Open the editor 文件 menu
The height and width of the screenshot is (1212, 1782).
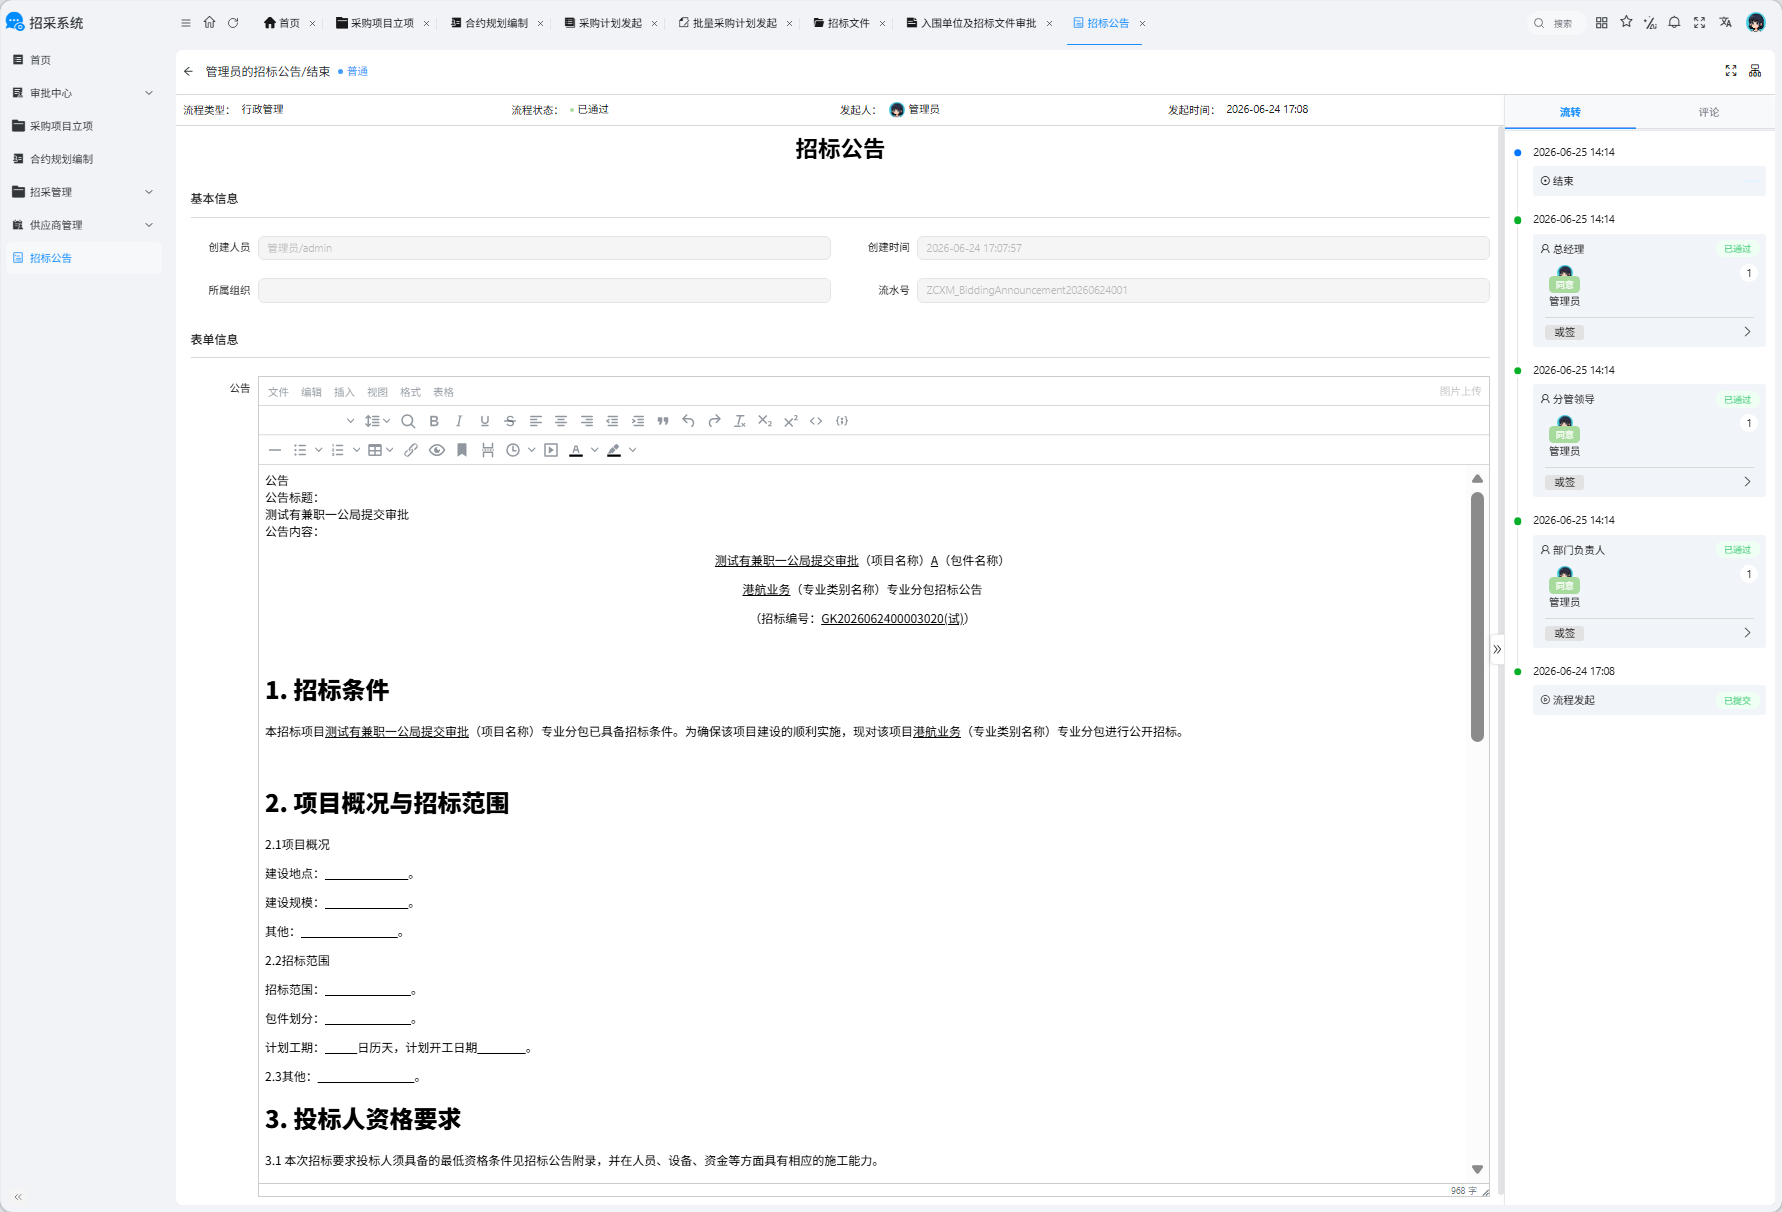click(278, 392)
